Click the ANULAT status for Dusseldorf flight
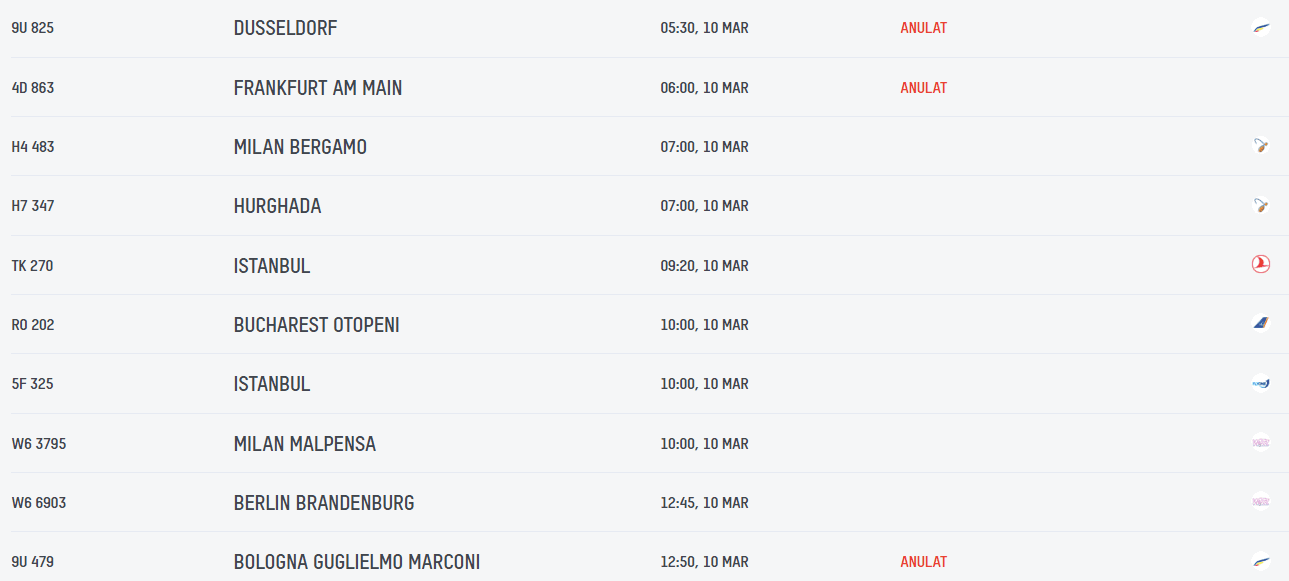This screenshot has height=581, width=1289. click(923, 28)
